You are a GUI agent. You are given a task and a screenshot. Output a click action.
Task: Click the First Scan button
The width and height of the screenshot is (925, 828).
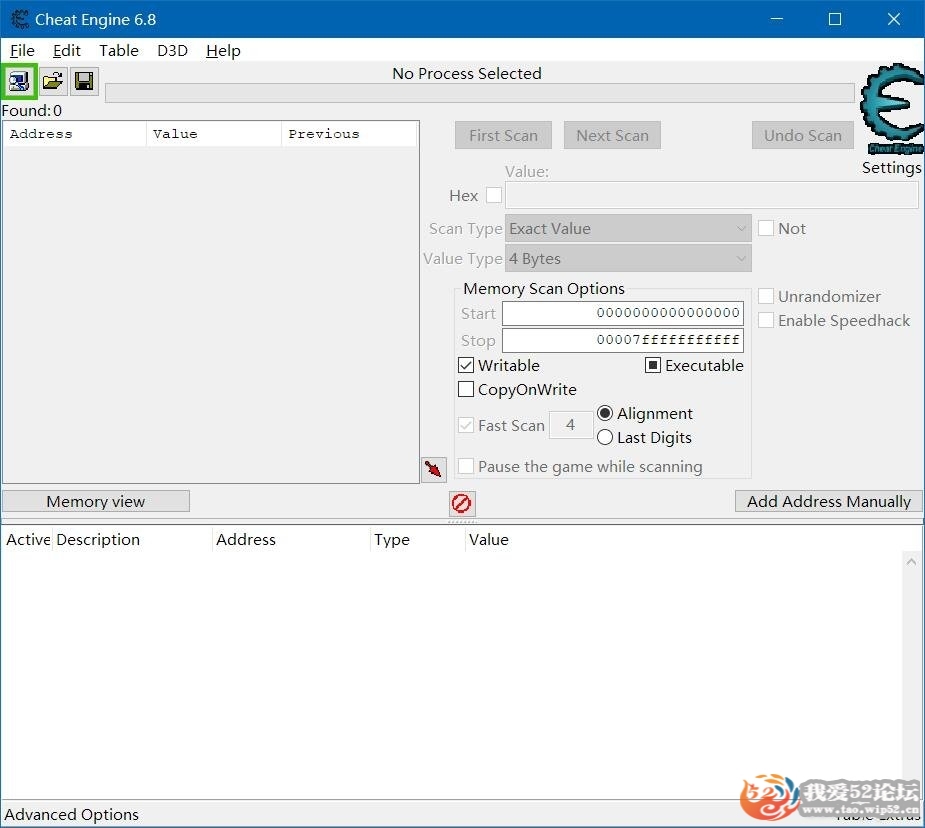click(503, 136)
